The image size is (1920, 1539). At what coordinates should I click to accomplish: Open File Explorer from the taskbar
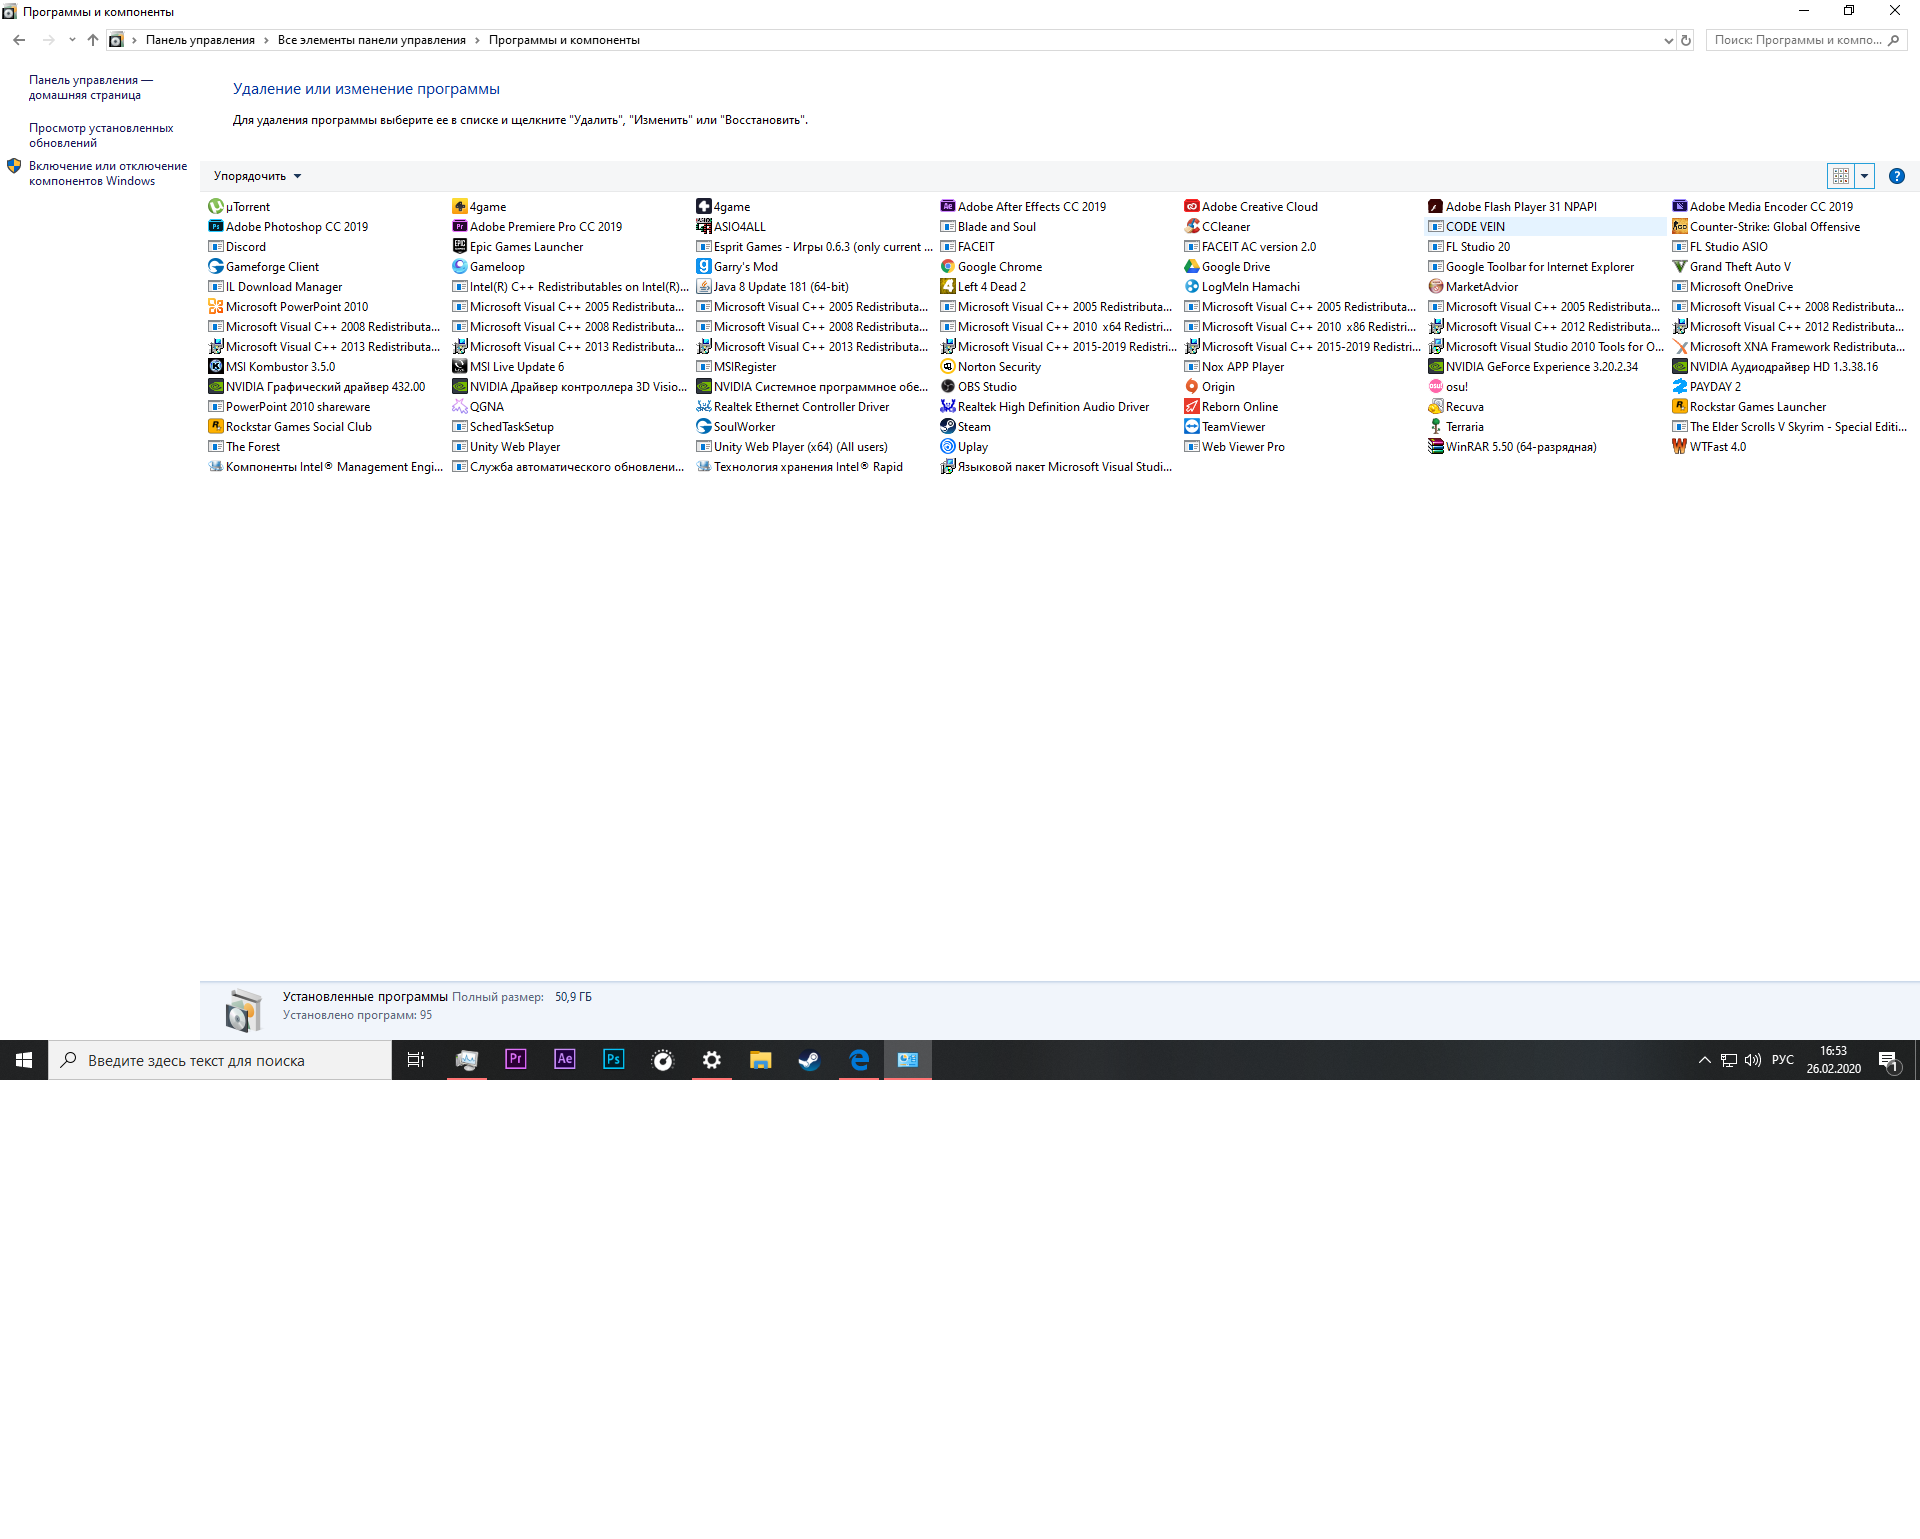click(x=761, y=1060)
